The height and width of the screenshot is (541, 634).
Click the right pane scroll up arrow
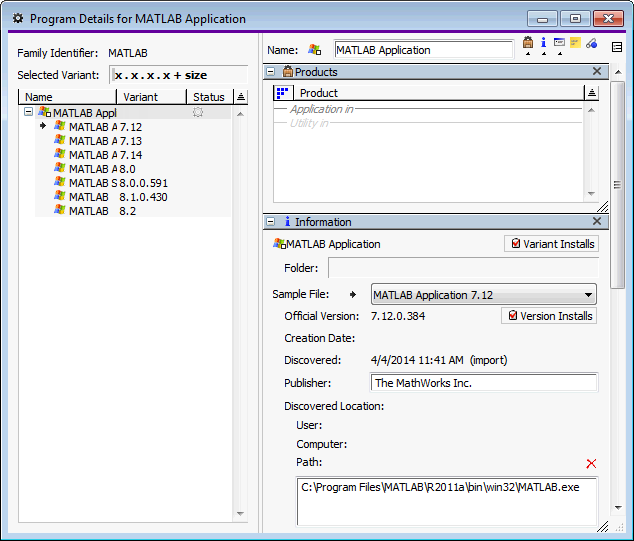[x=617, y=72]
